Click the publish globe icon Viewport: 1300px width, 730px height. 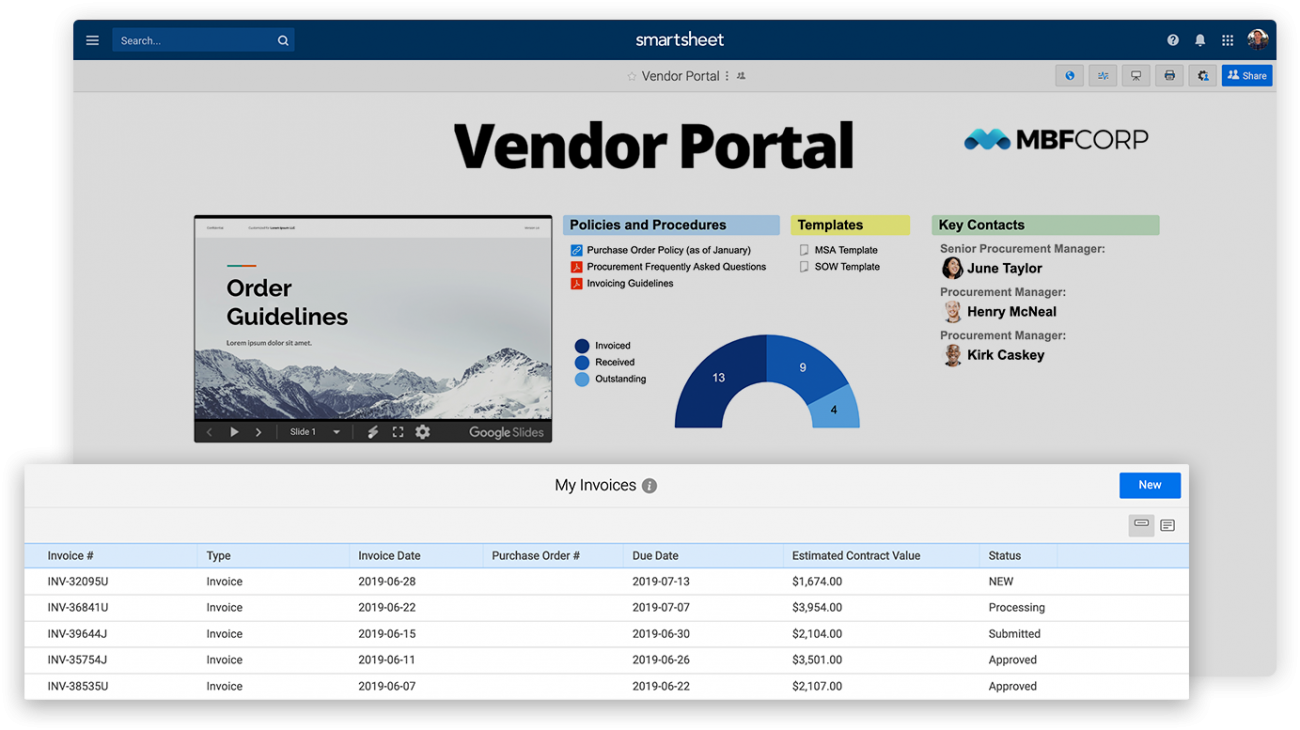[1069, 76]
